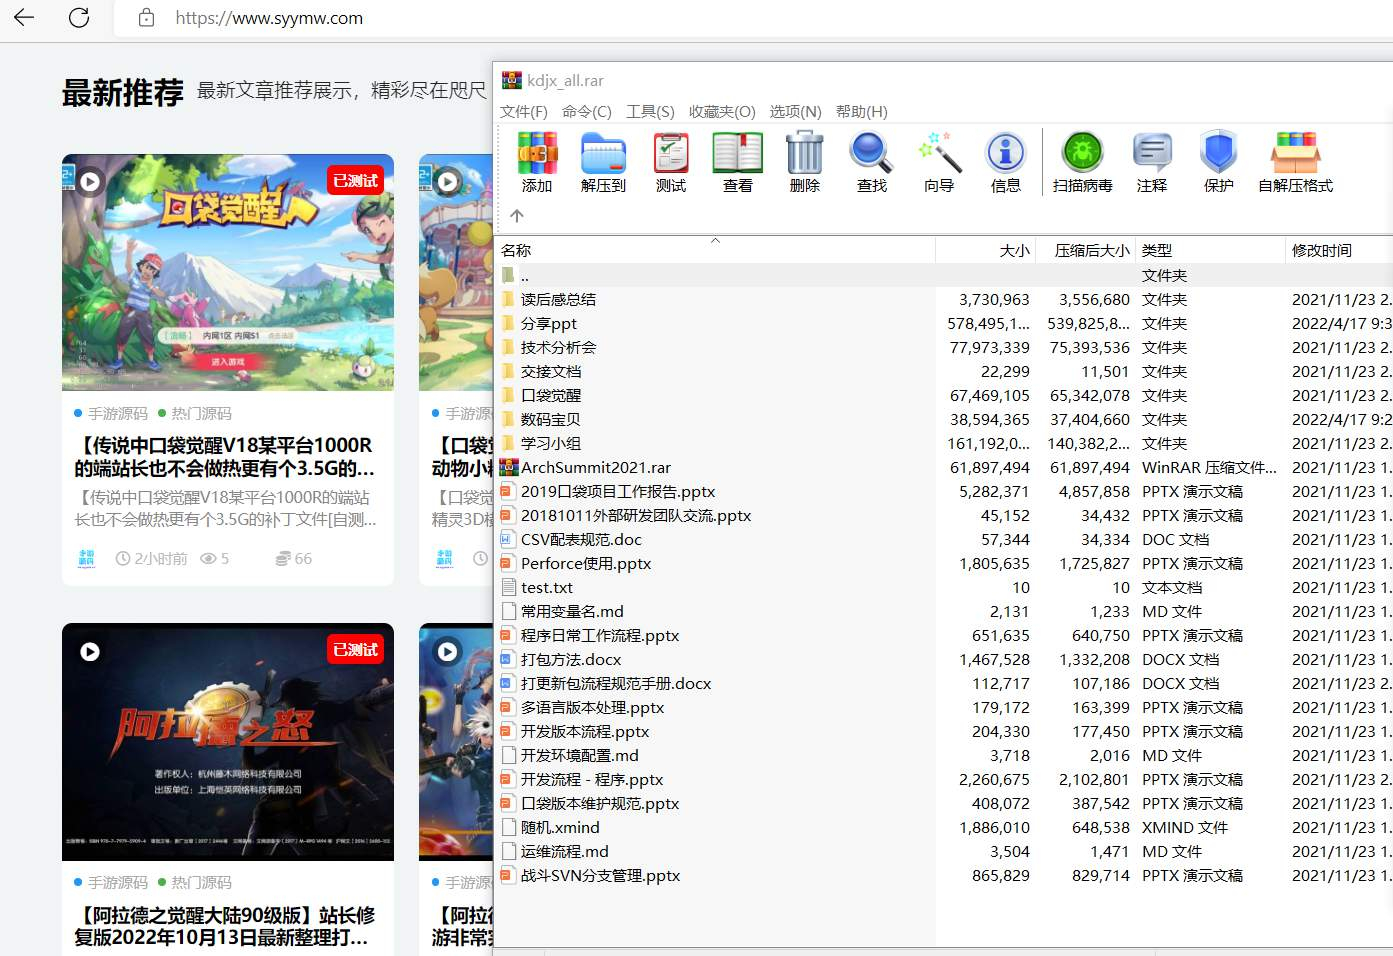Open the 收藏夹(O) menu
This screenshot has height=956, width=1393.
coord(722,111)
